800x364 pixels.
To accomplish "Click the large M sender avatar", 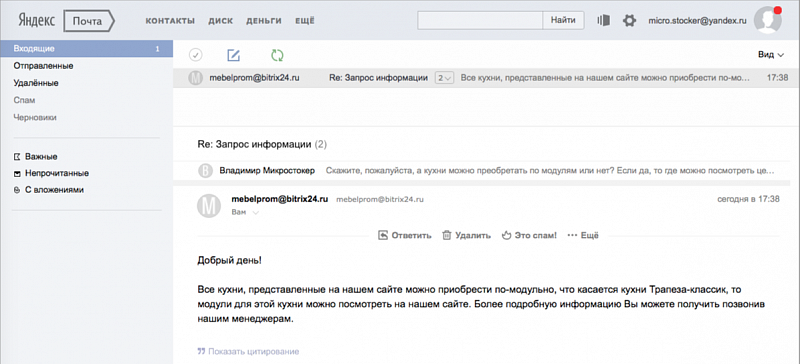I will (209, 205).
